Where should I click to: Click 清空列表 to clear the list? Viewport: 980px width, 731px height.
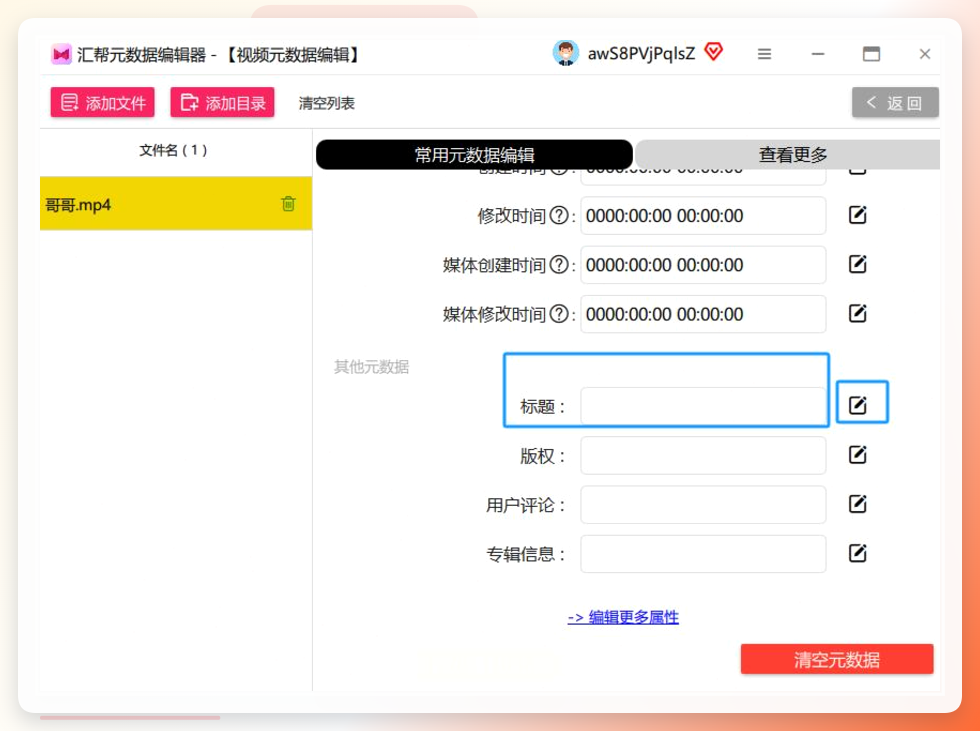(326, 103)
